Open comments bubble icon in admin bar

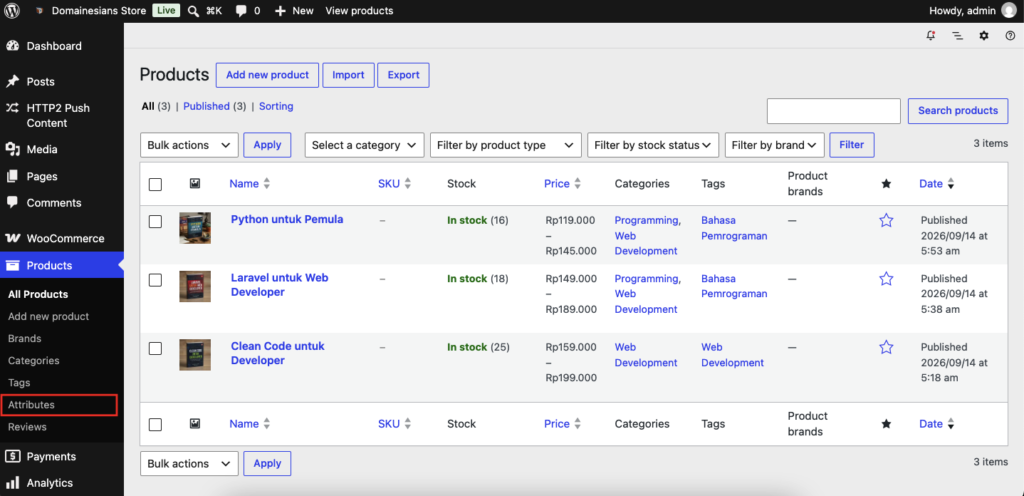[x=241, y=11]
